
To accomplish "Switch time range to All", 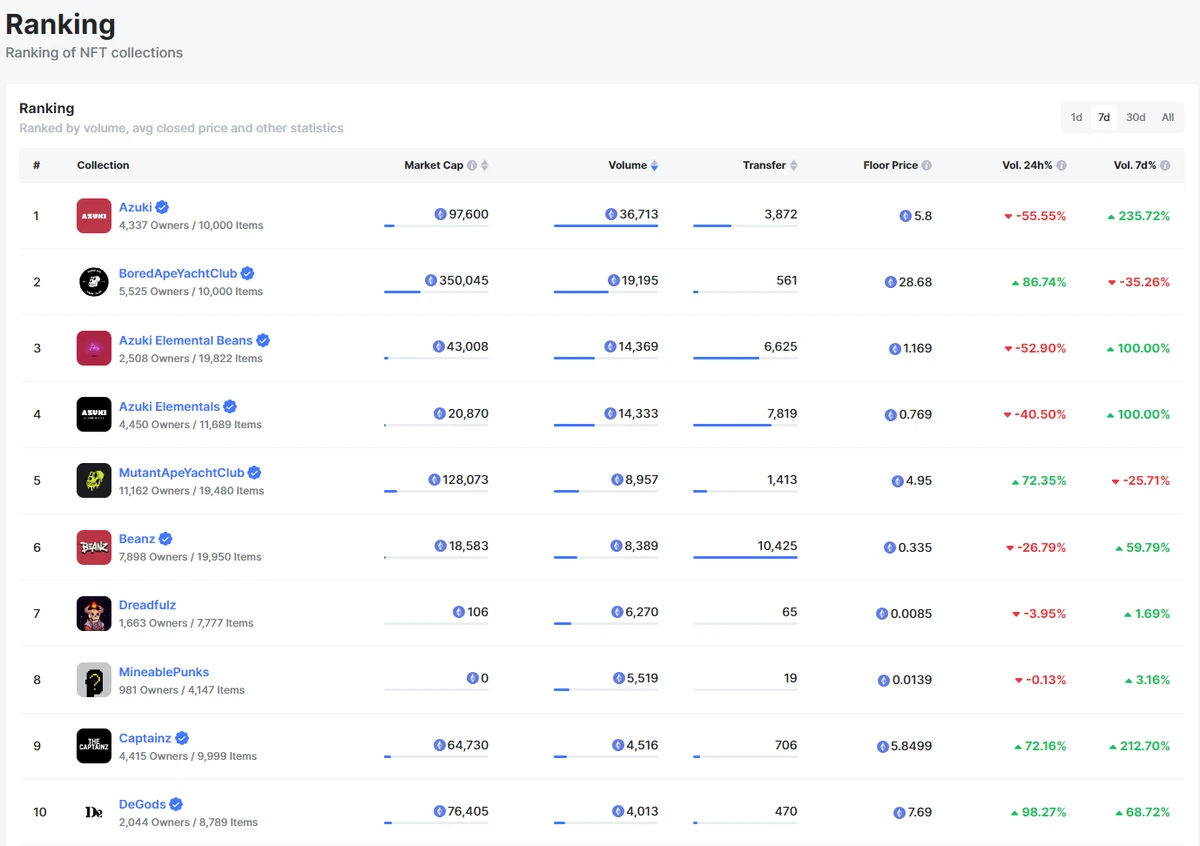I will click(x=1167, y=118).
